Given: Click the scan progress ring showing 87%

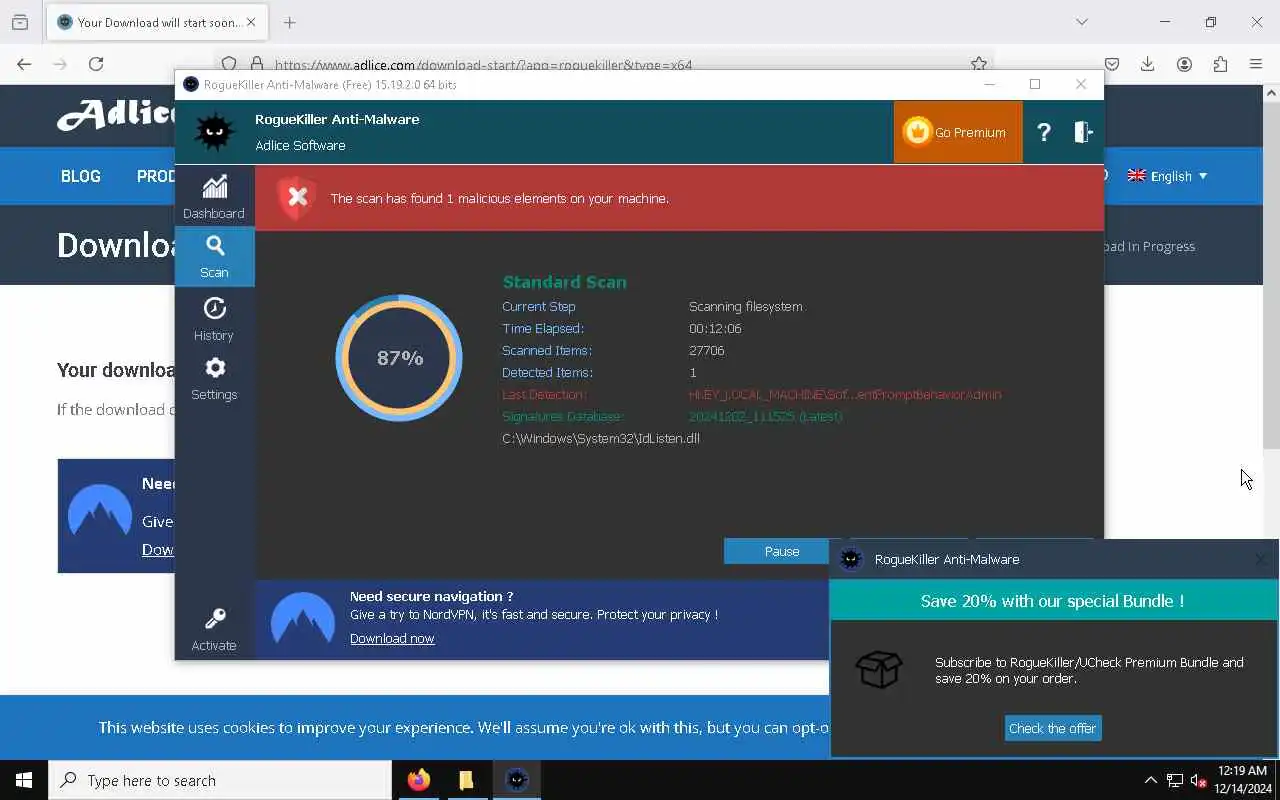Looking at the screenshot, I should coord(399,357).
